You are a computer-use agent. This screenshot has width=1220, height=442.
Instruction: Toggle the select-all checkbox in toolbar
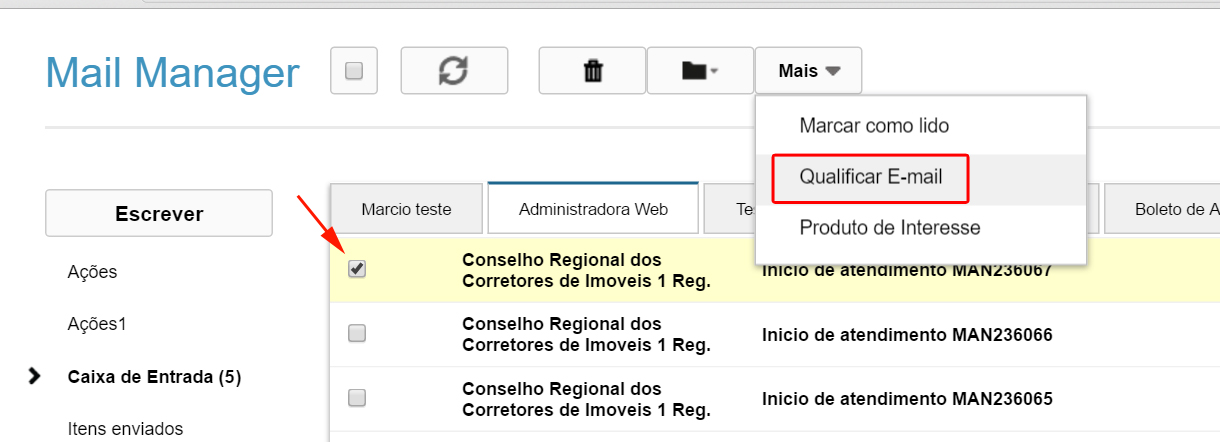353,71
